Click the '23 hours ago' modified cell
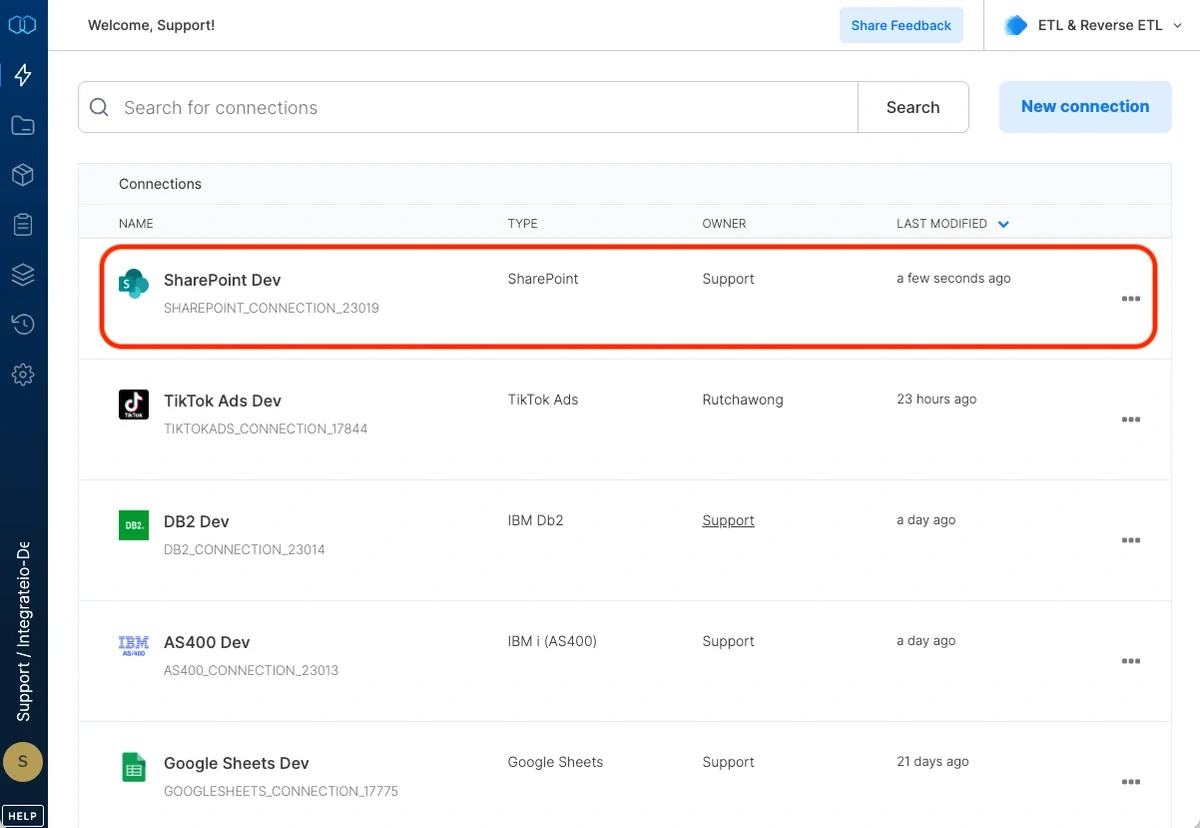1200x828 pixels. [x=937, y=399]
